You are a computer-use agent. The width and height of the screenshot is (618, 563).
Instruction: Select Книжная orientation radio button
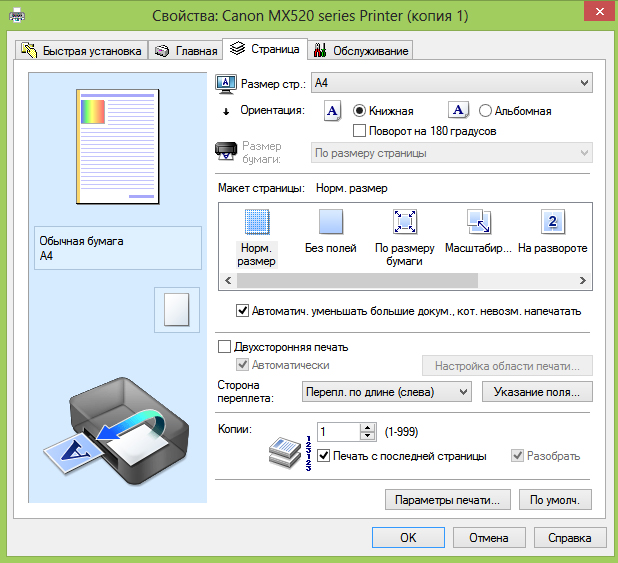[359, 111]
